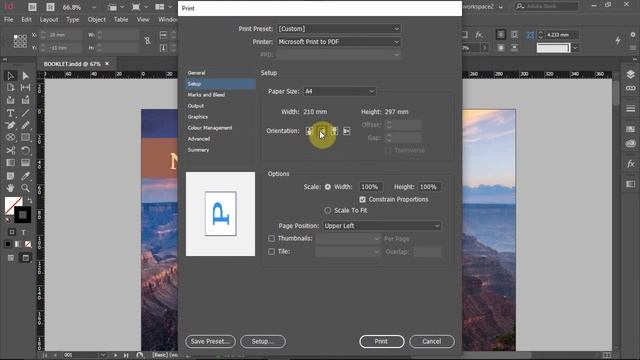The width and height of the screenshot is (640, 360).
Task: Select the Type tool
Action: click(11, 113)
